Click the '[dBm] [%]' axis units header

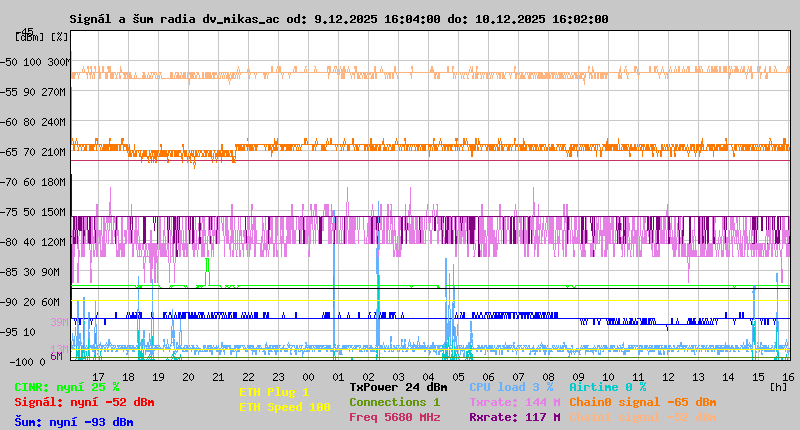point(41,37)
